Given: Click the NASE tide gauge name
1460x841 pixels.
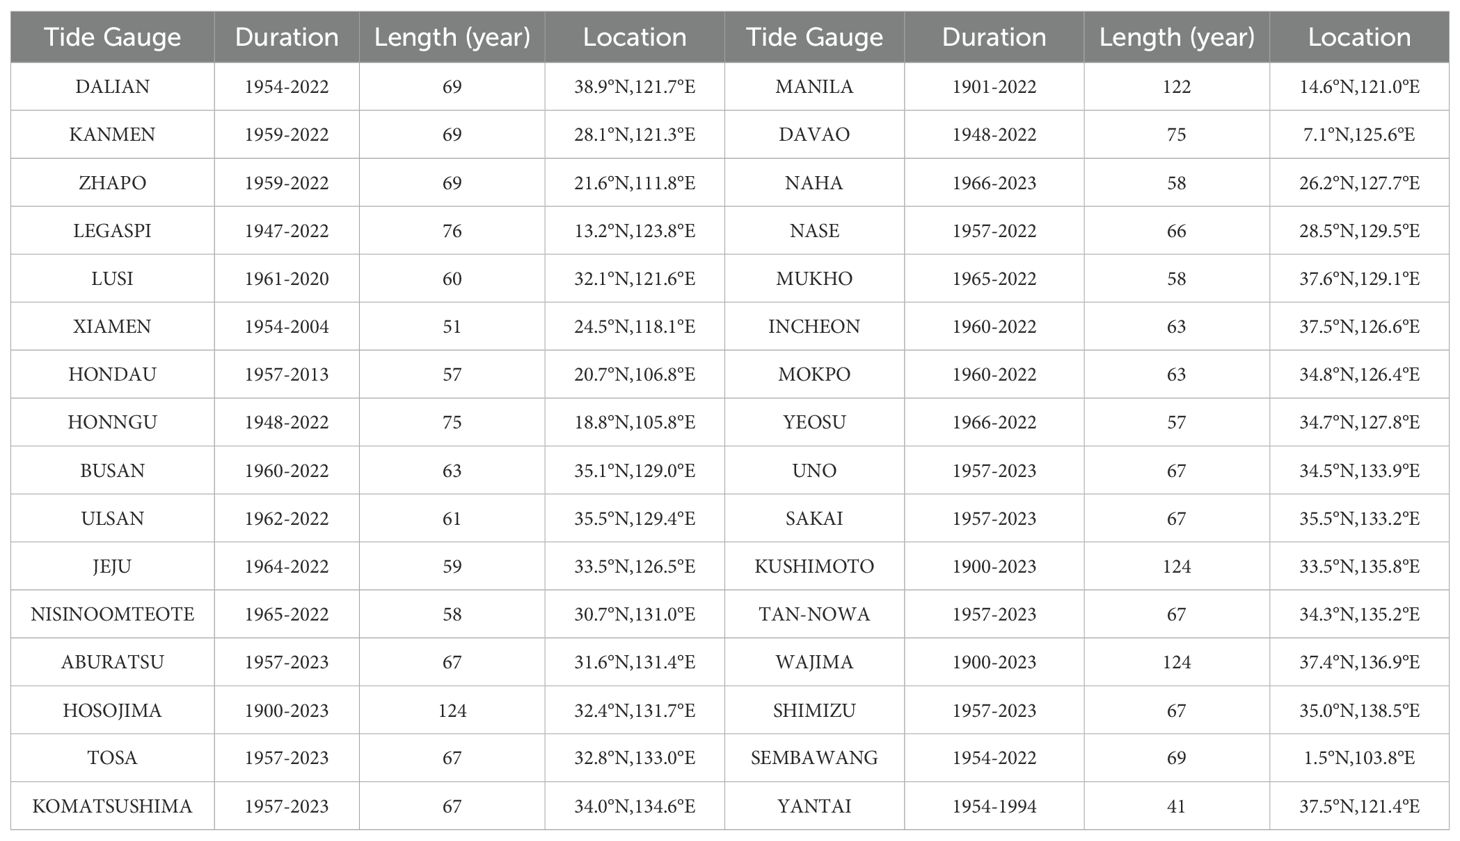Looking at the screenshot, I should pos(814,231).
